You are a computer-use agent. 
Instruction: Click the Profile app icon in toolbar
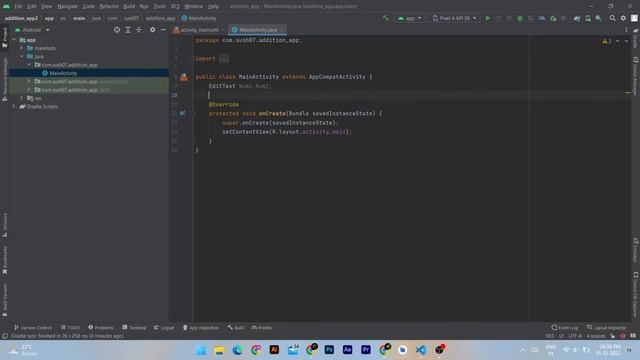click(x=542, y=18)
